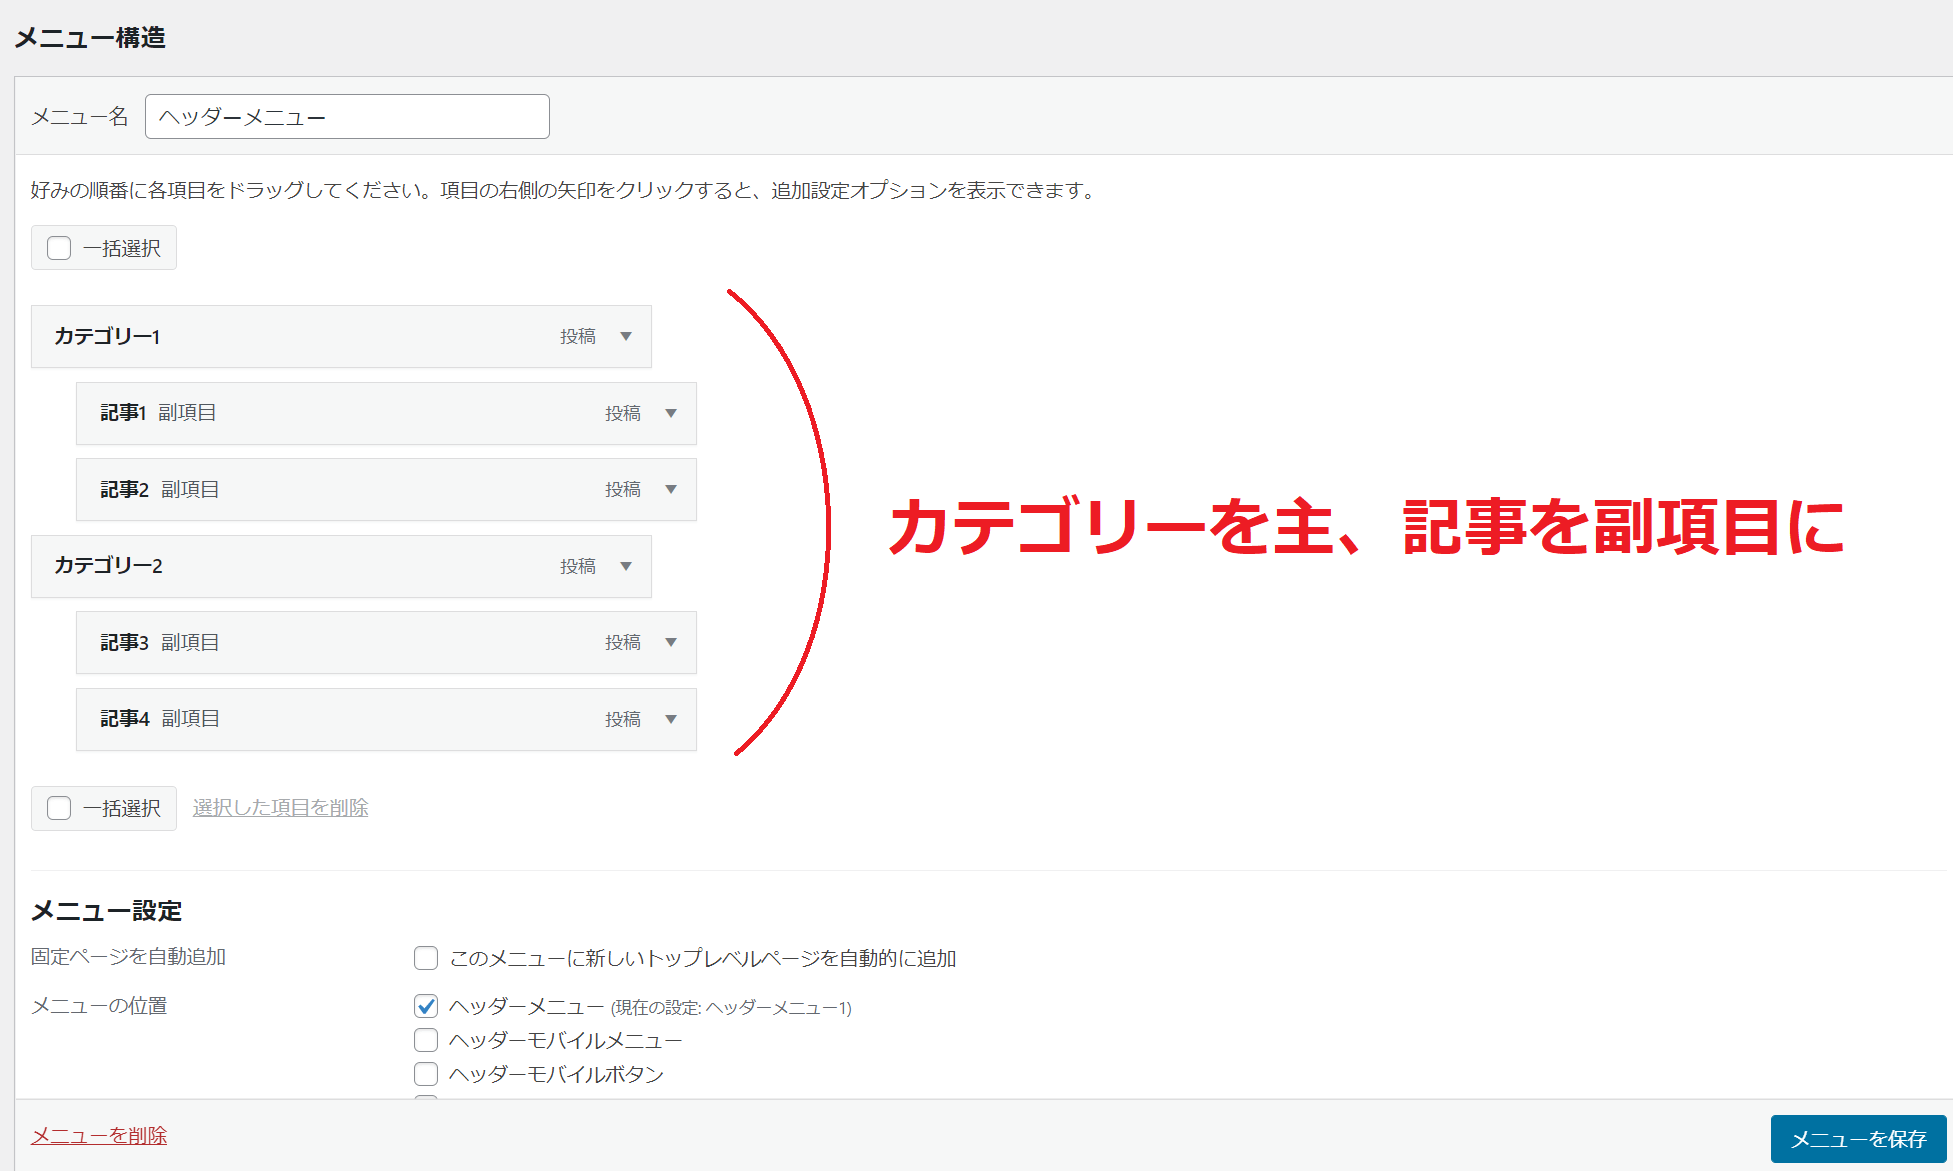Enable auto-add new top-level pages checkbox

(426, 958)
